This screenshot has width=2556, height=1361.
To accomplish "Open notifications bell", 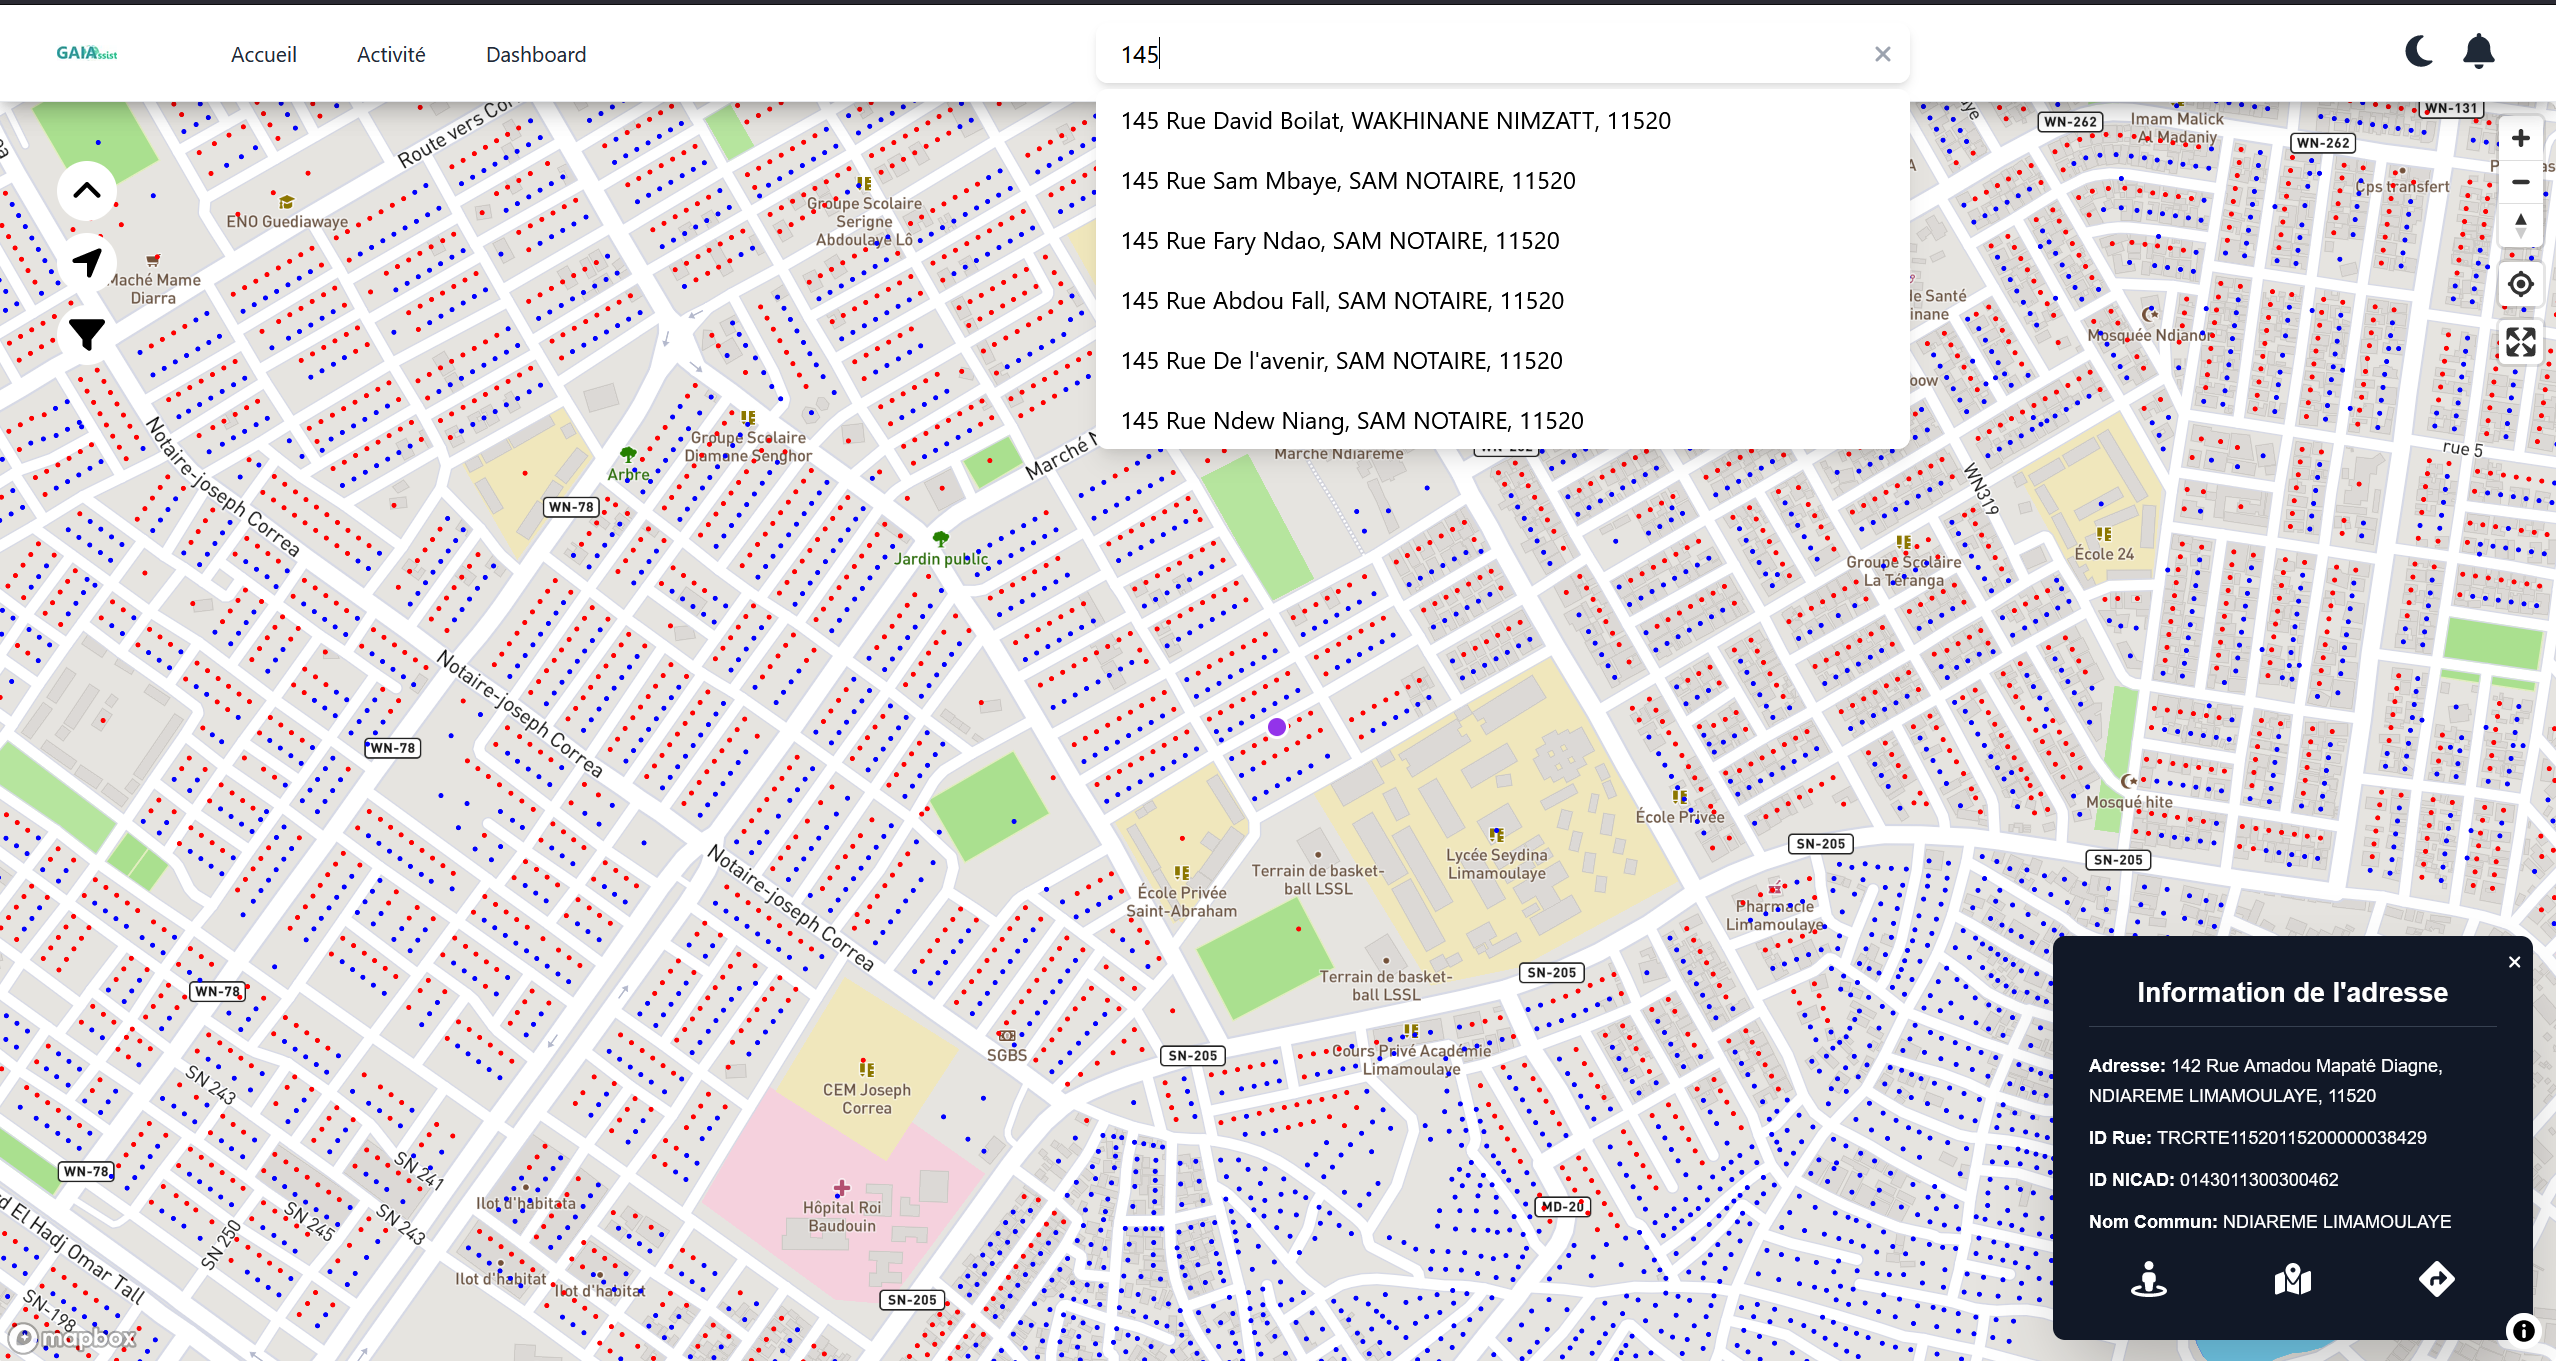I will [2479, 50].
